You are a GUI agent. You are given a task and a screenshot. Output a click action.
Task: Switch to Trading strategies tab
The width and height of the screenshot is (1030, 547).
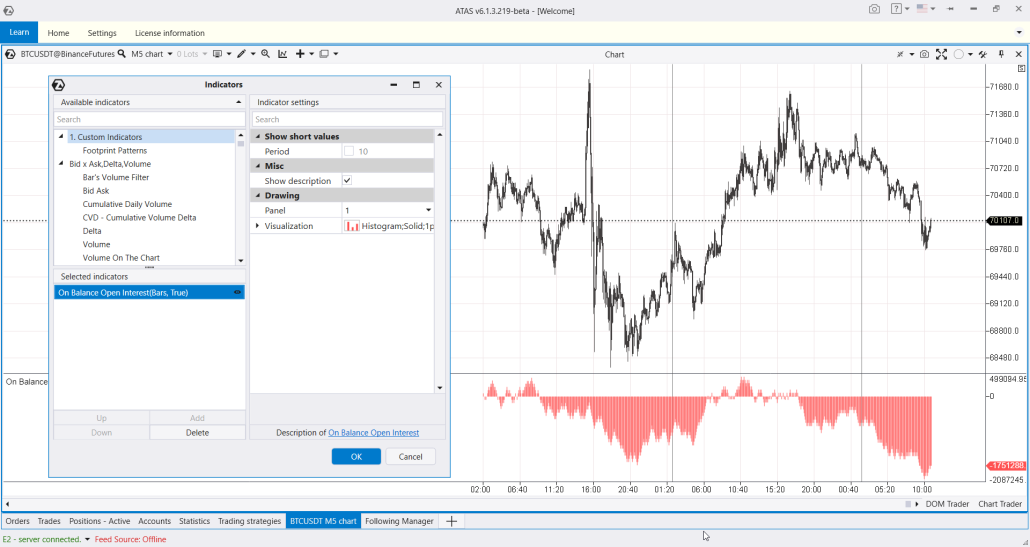250,521
